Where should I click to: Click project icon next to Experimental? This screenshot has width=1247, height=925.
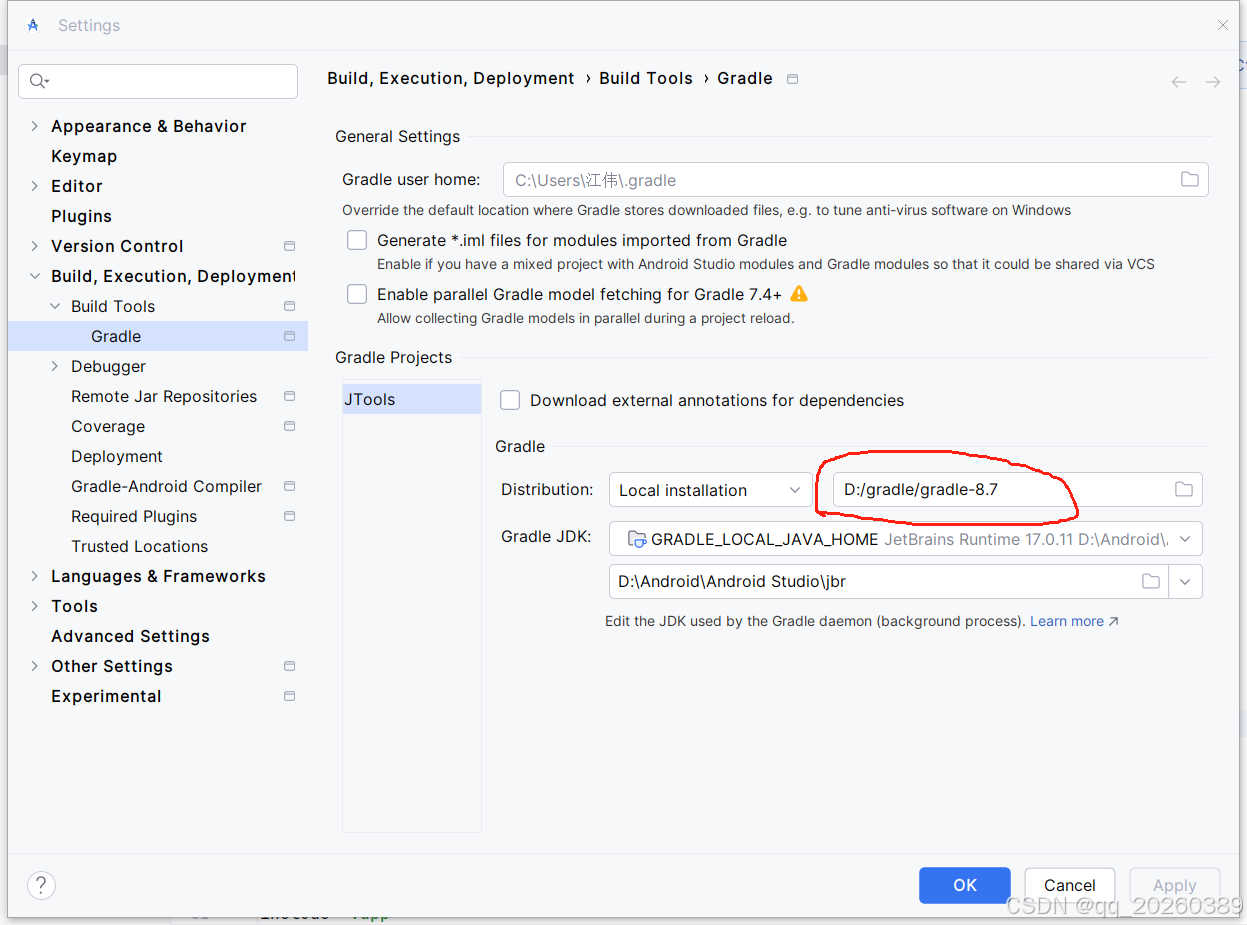pyautogui.click(x=289, y=696)
